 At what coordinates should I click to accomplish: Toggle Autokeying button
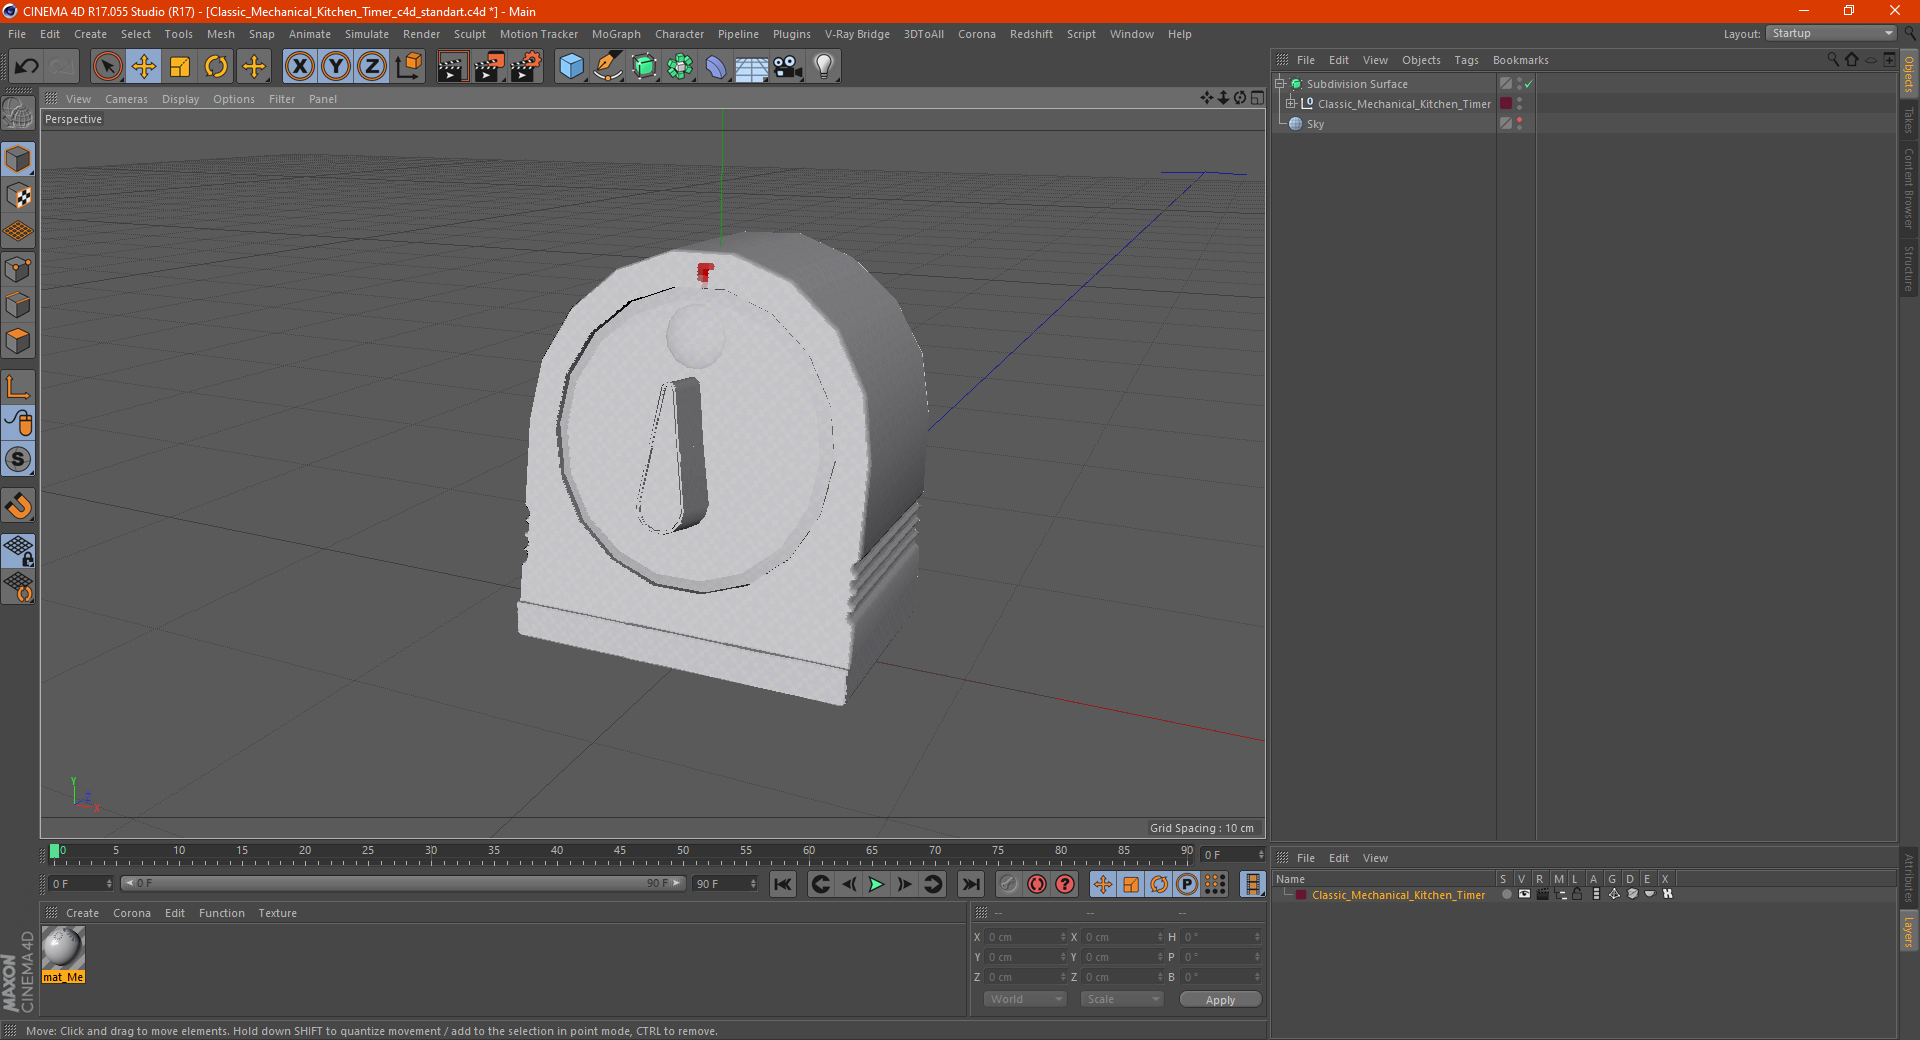tap(1037, 884)
